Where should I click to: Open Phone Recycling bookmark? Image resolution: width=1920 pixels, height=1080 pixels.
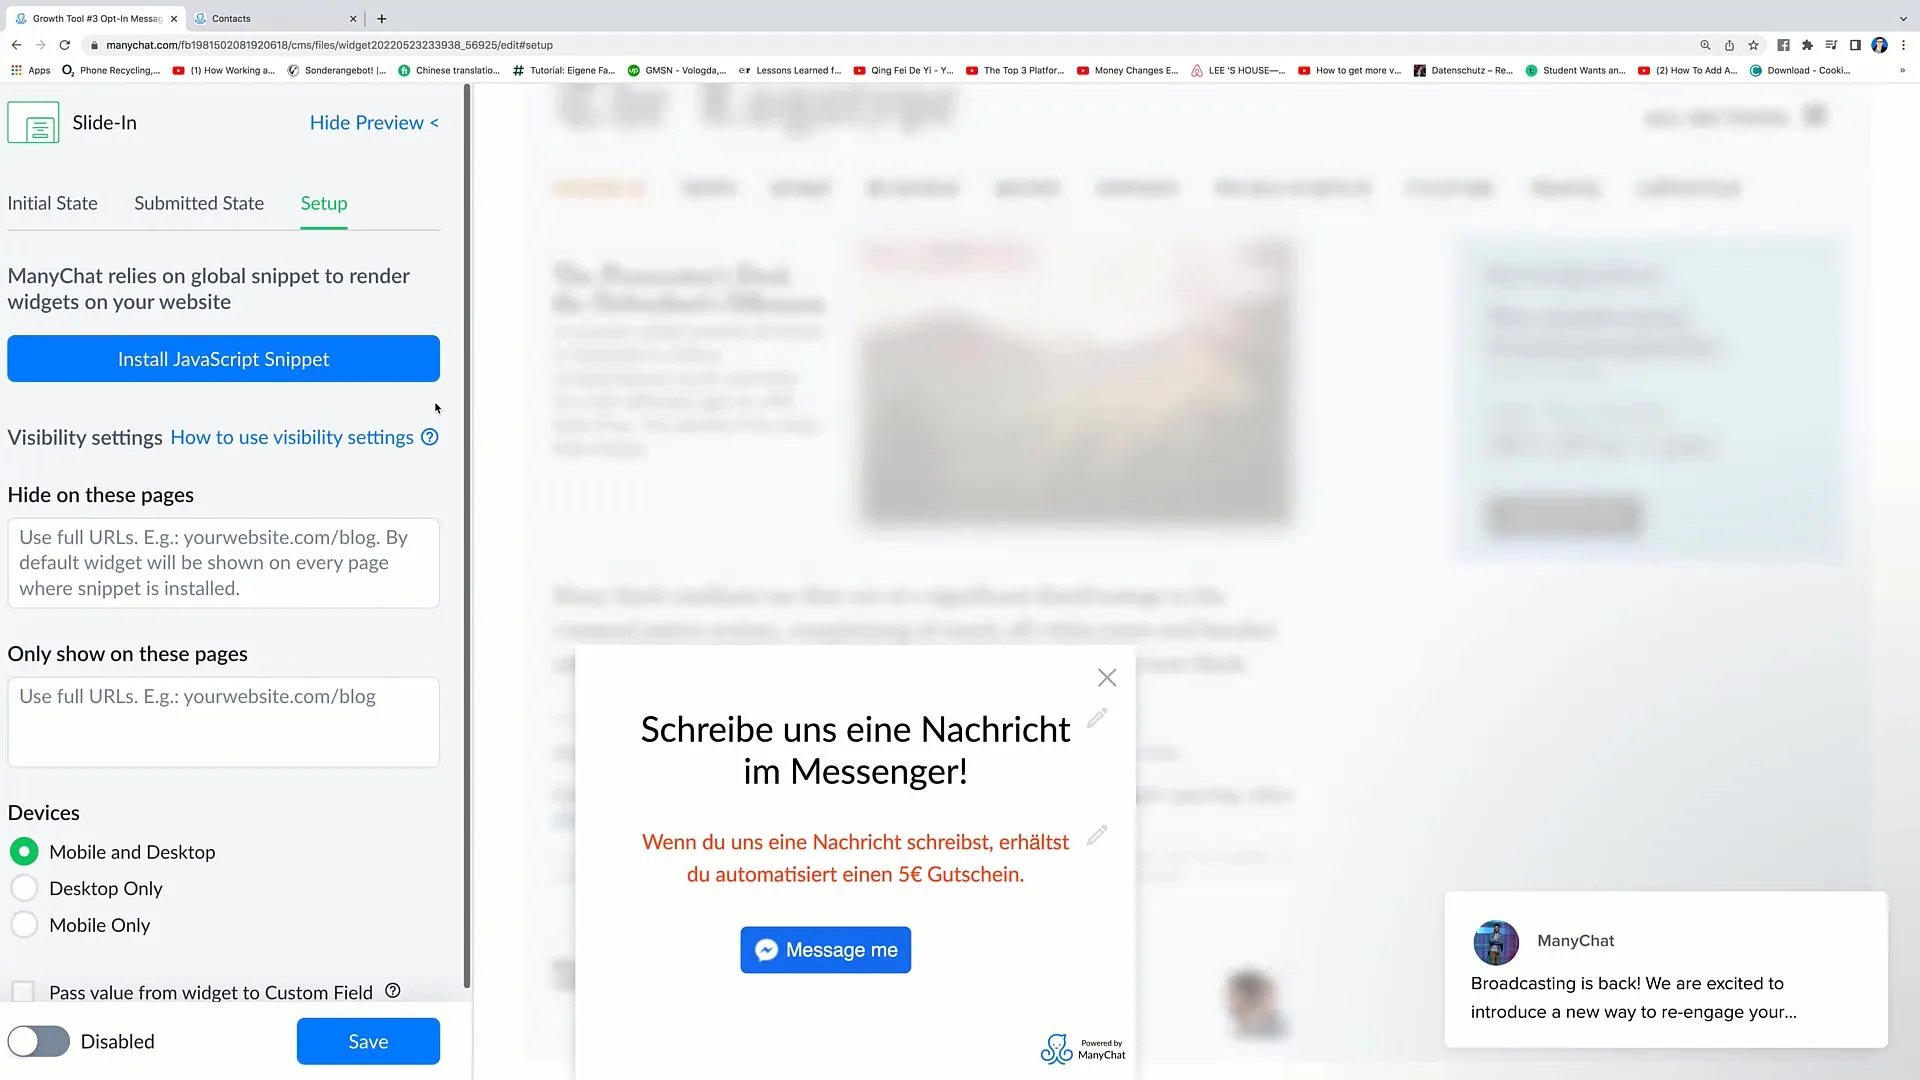pyautogui.click(x=111, y=70)
